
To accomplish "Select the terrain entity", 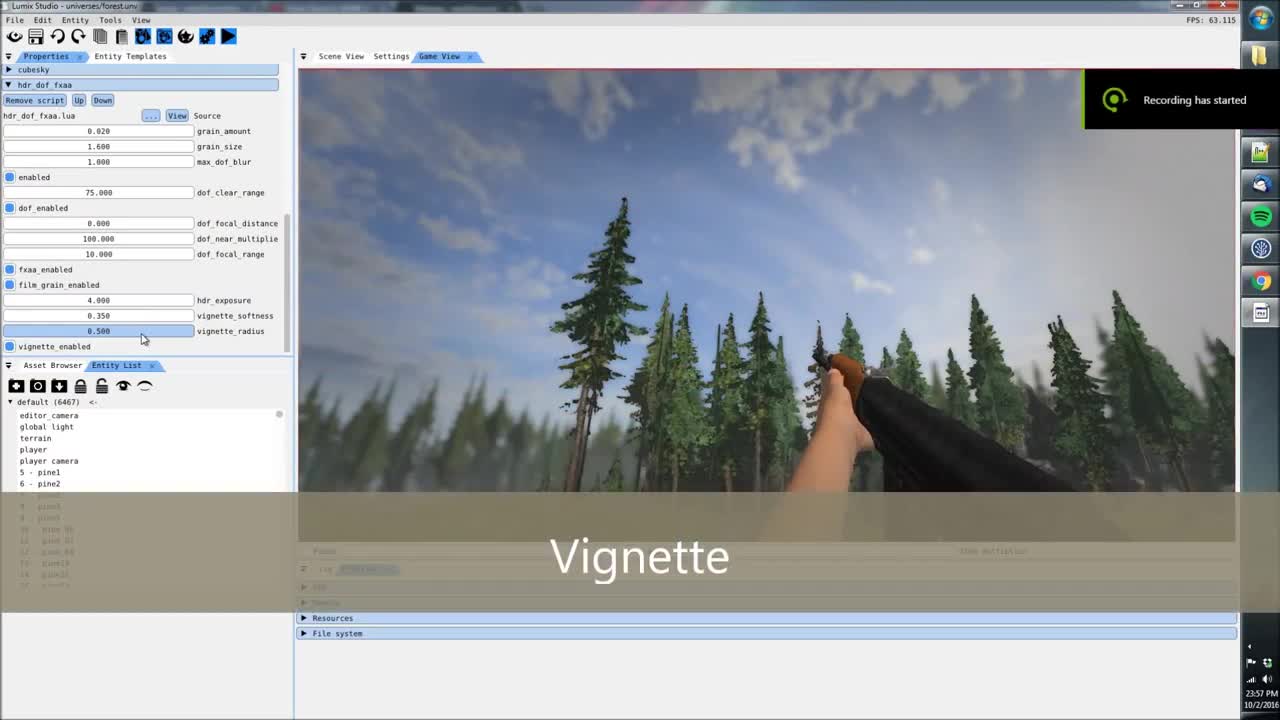I will (x=35, y=438).
